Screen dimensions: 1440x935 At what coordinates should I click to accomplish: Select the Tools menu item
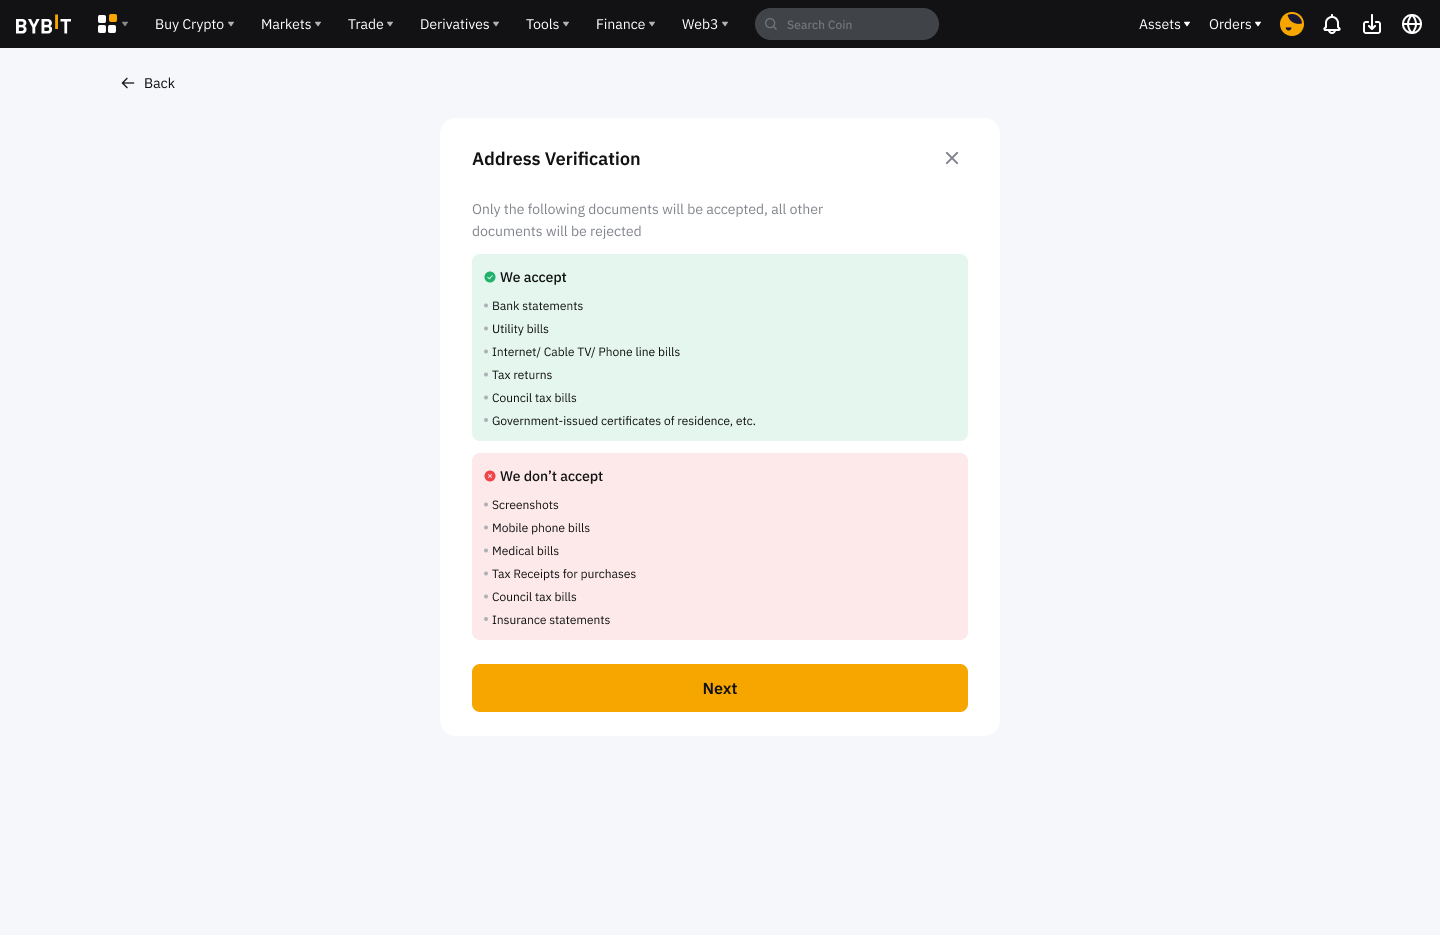[547, 24]
